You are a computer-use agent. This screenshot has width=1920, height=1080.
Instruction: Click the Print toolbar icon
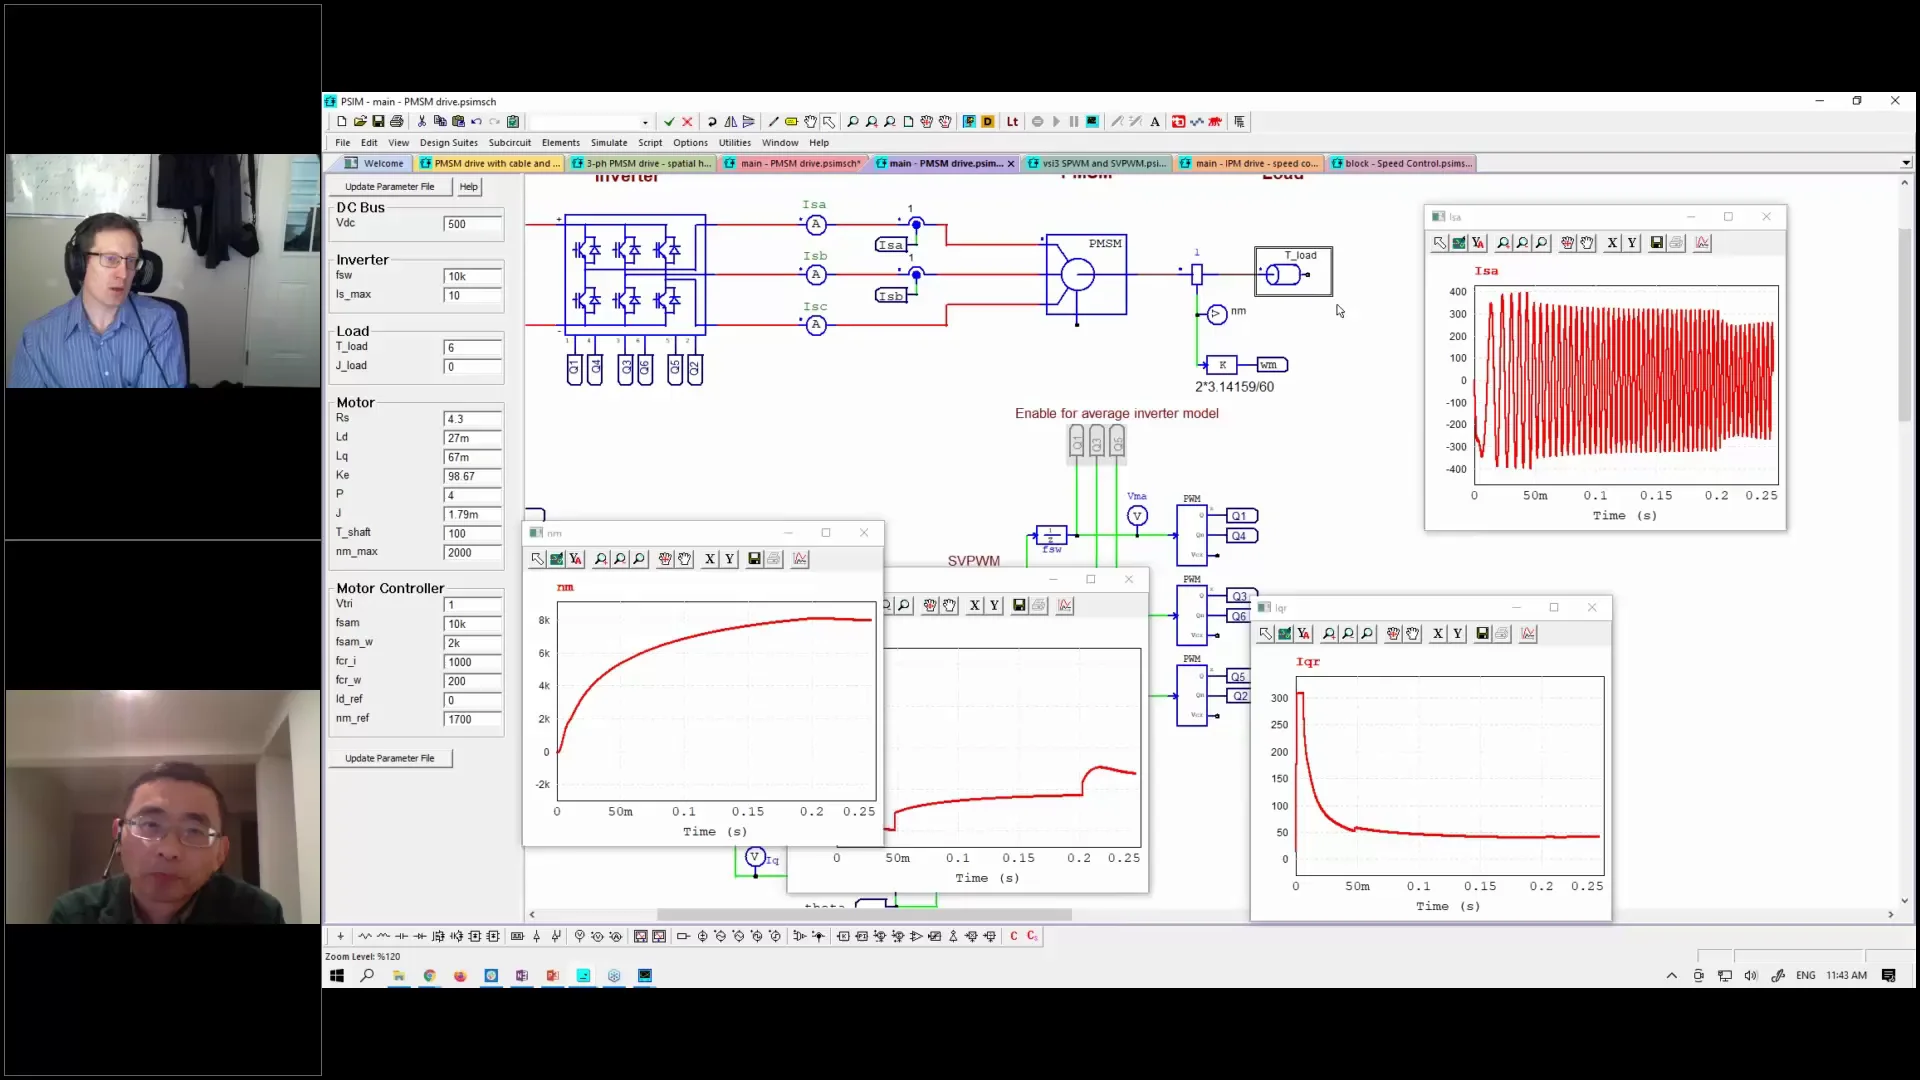click(x=397, y=122)
